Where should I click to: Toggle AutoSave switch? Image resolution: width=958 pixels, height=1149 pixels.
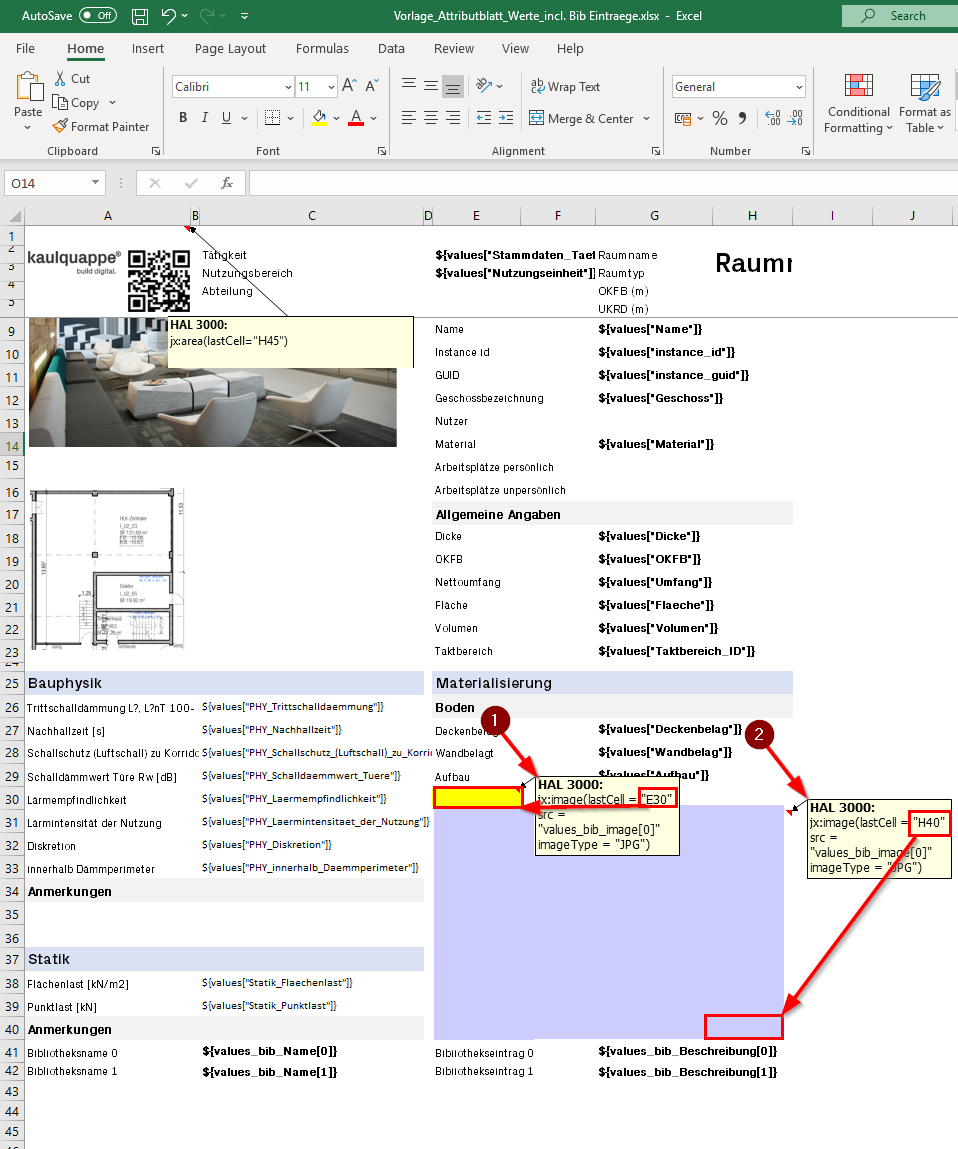point(98,15)
